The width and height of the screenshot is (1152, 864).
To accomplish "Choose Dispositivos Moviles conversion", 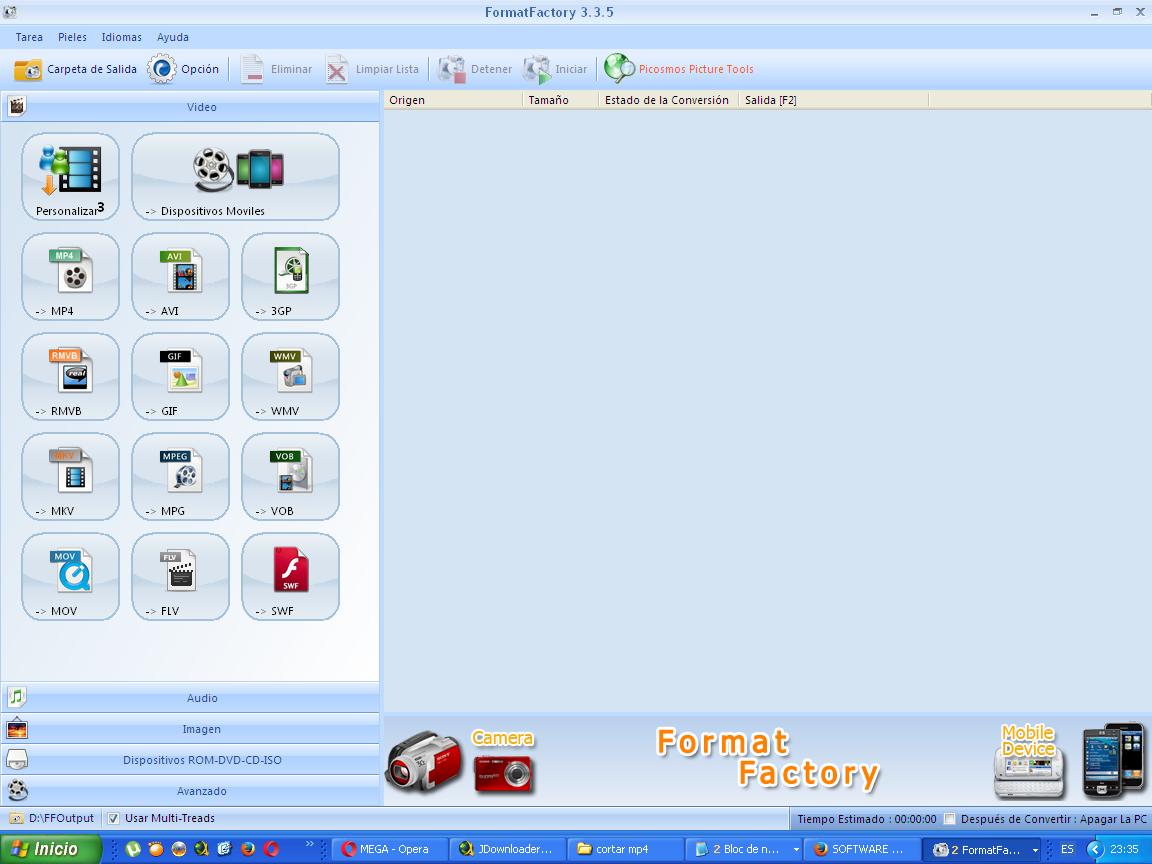I will [235, 176].
